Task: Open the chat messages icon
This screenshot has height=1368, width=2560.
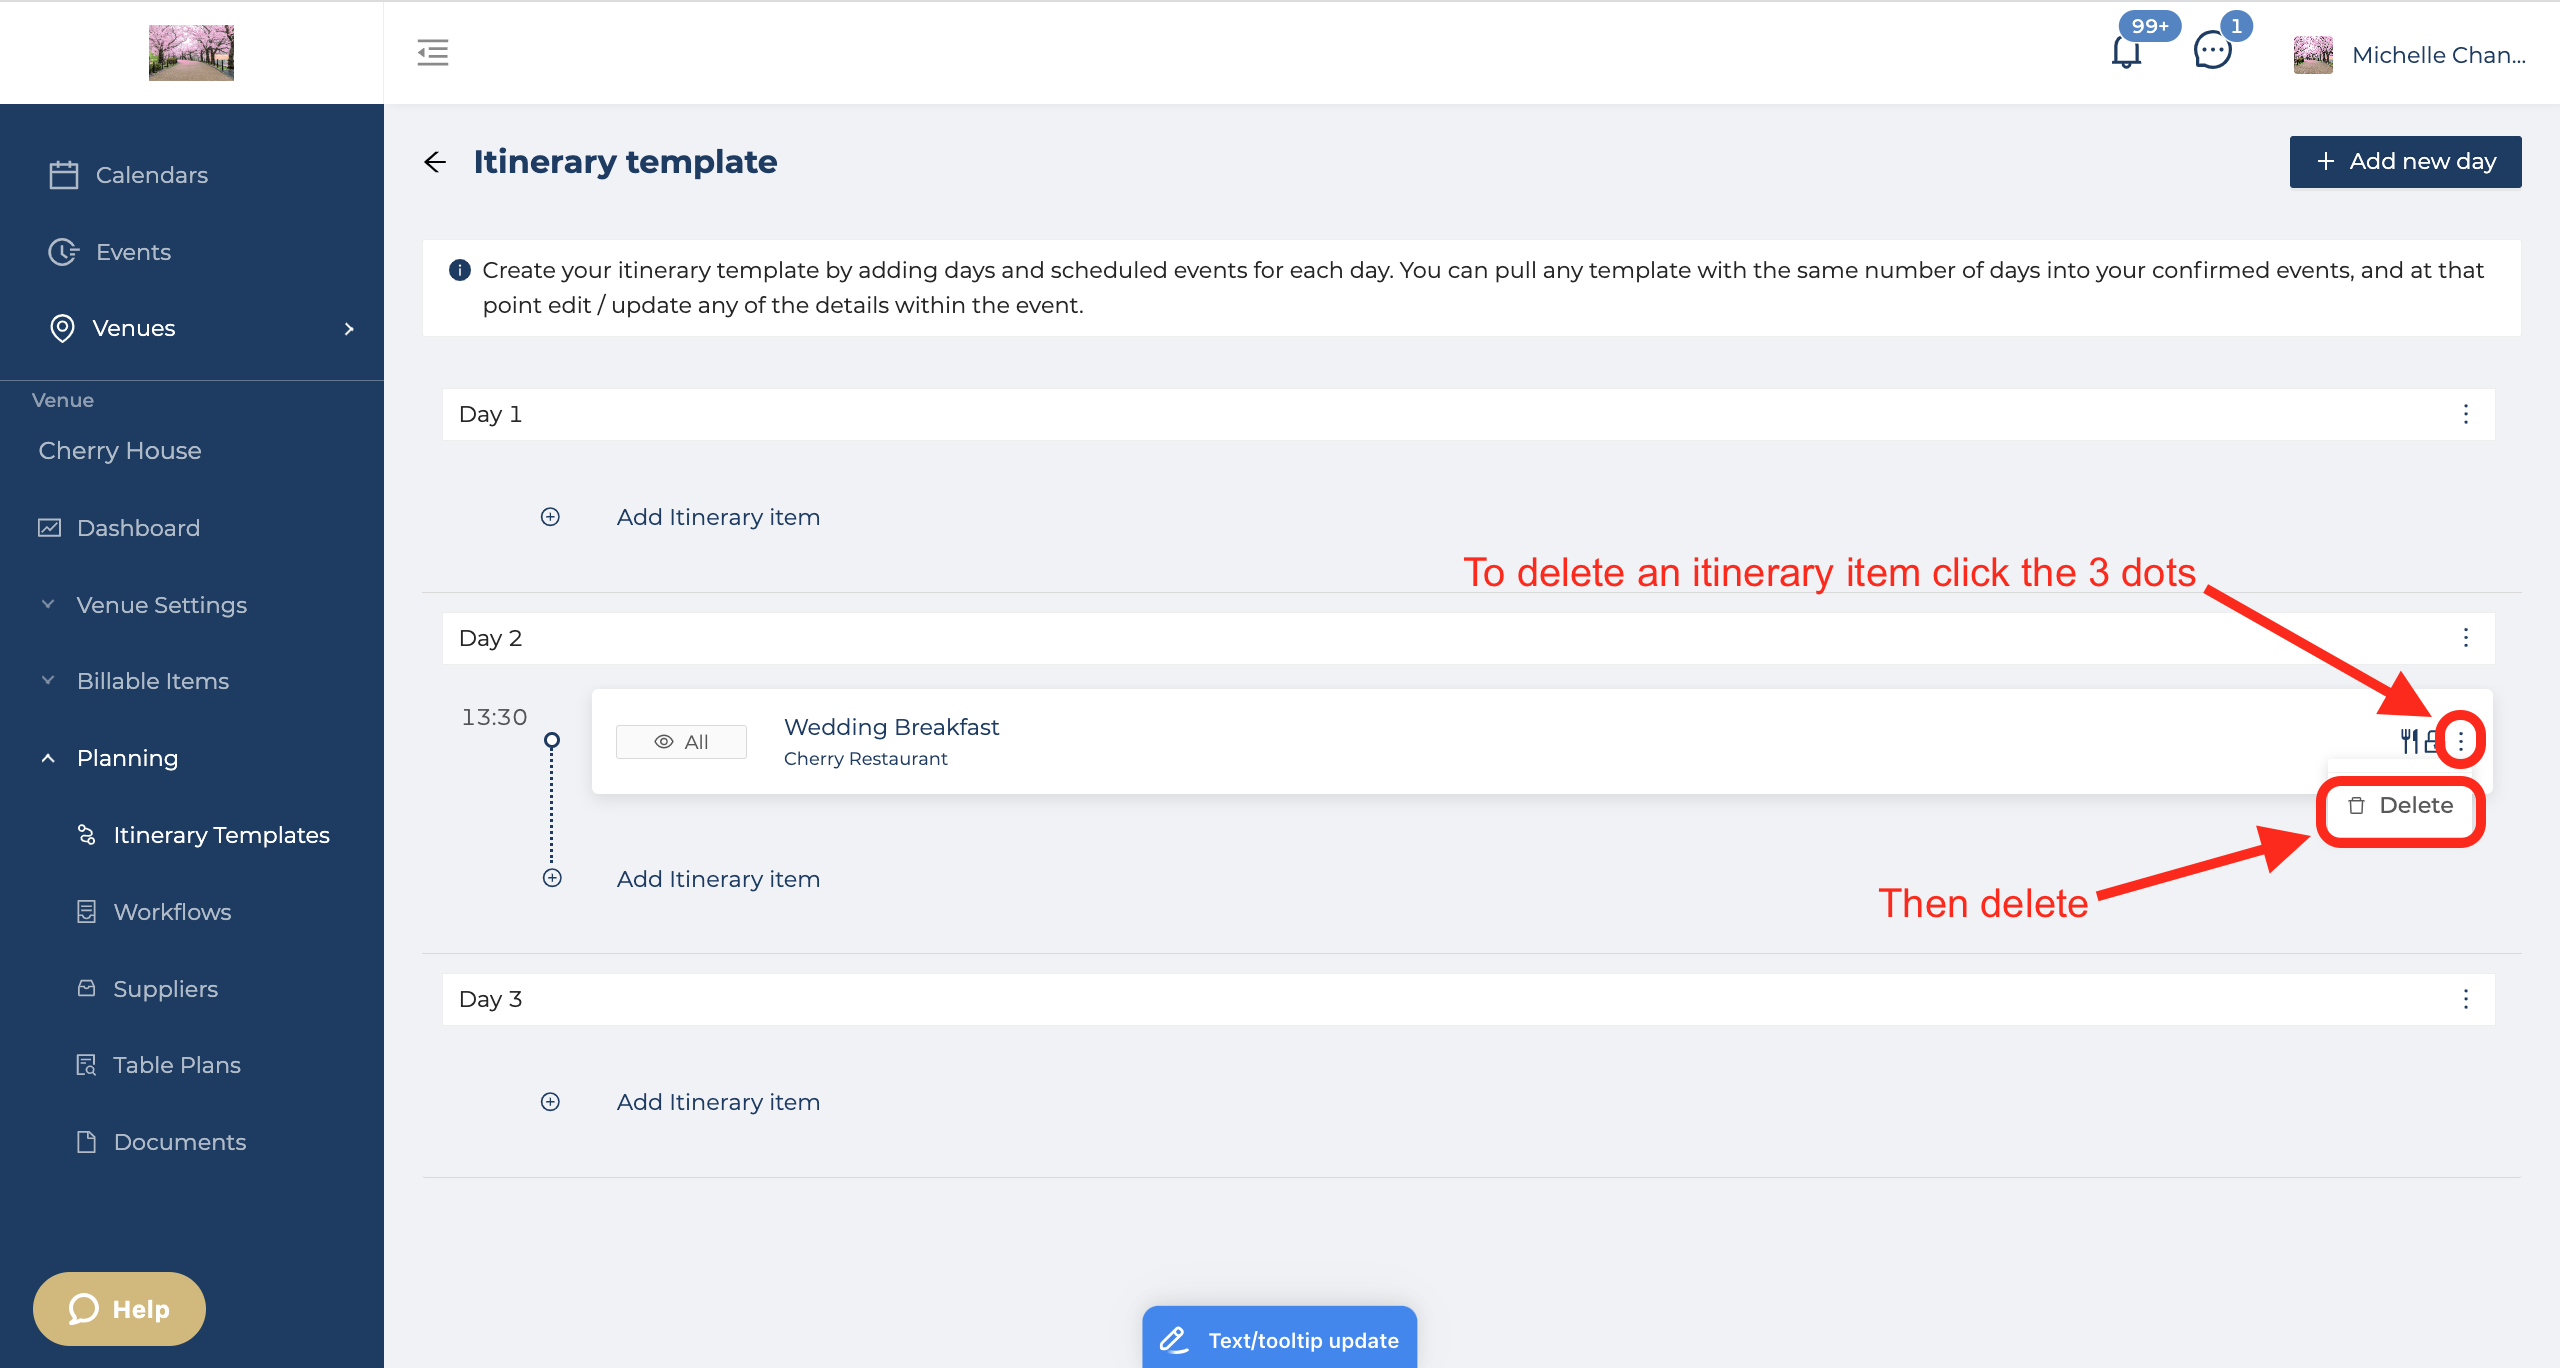Action: click(x=2212, y=50)
